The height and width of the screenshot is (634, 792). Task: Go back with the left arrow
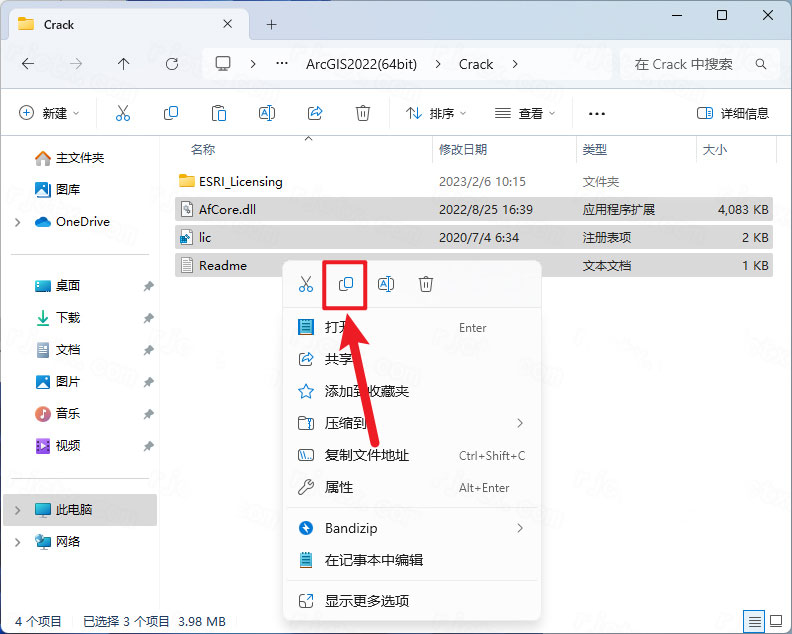28,64
